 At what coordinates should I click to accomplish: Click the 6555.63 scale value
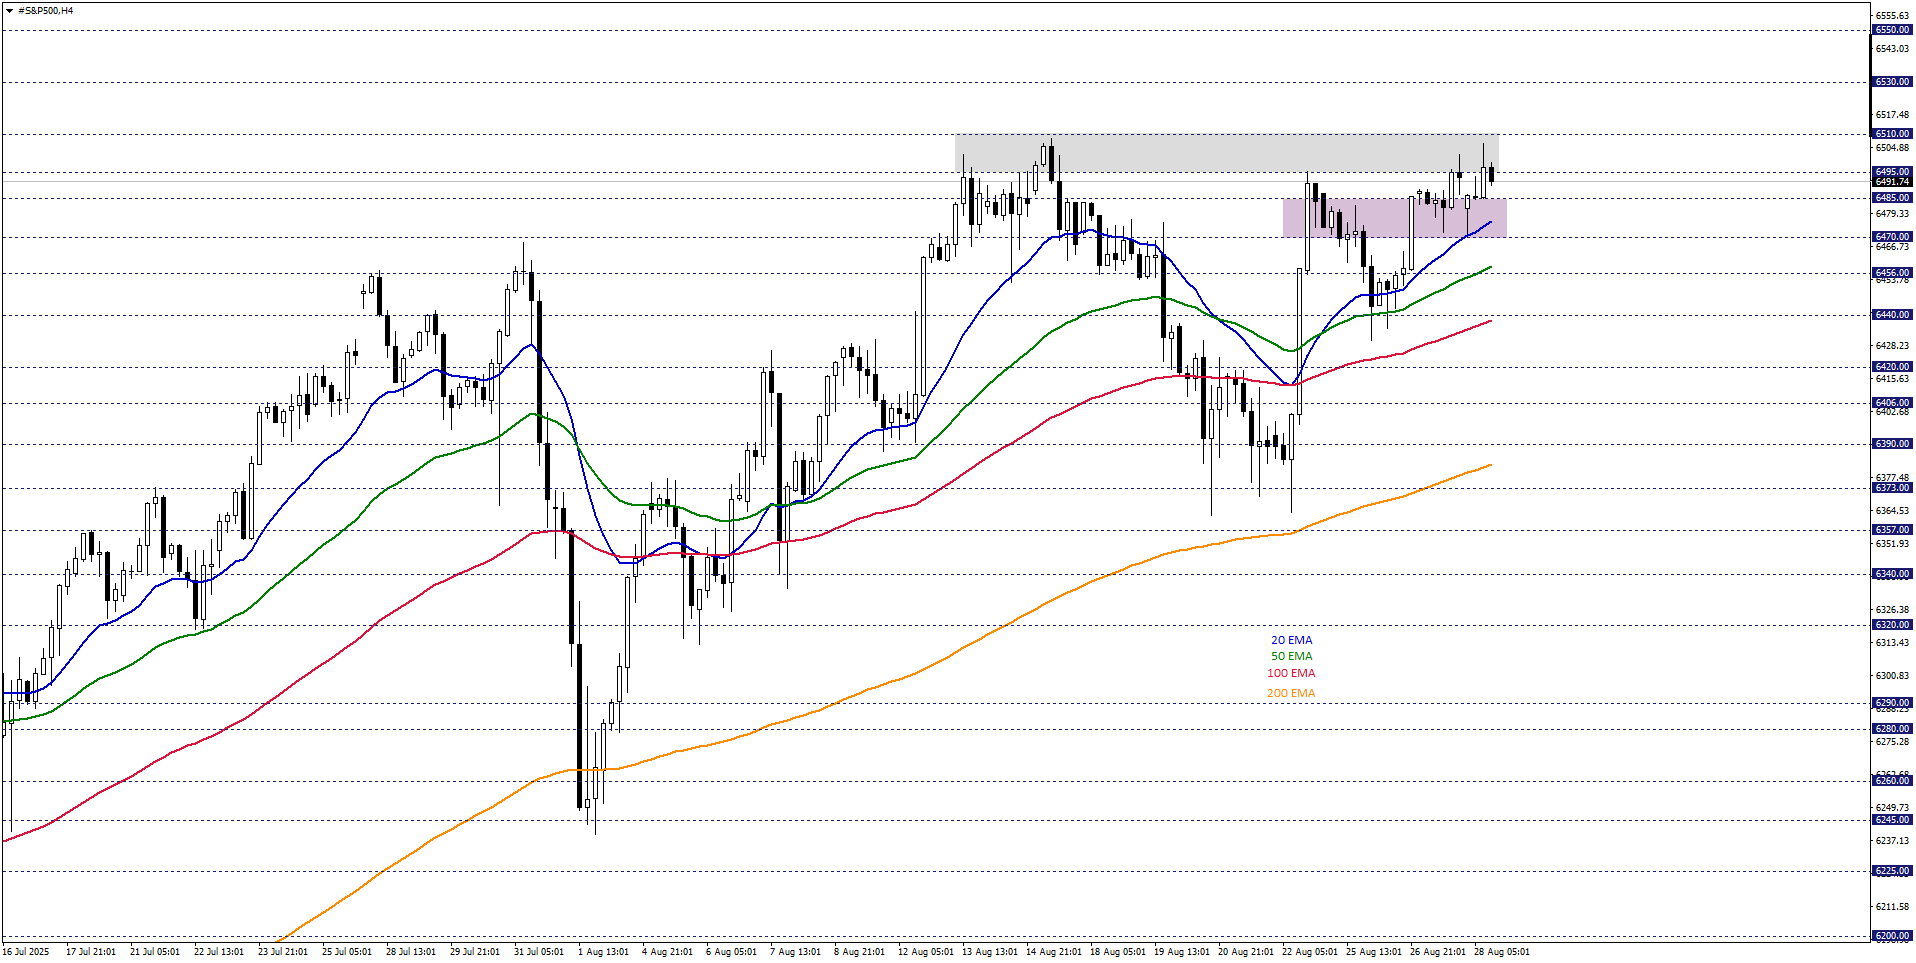(x=1891, y=16)
